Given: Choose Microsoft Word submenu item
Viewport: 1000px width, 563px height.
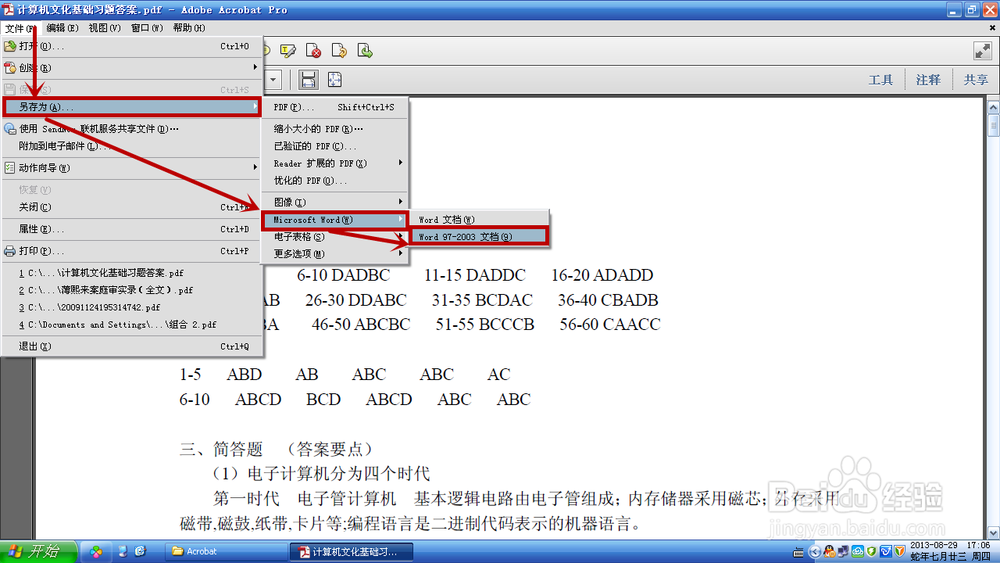Looking at the screenshot, I should [x=335, y=220].
